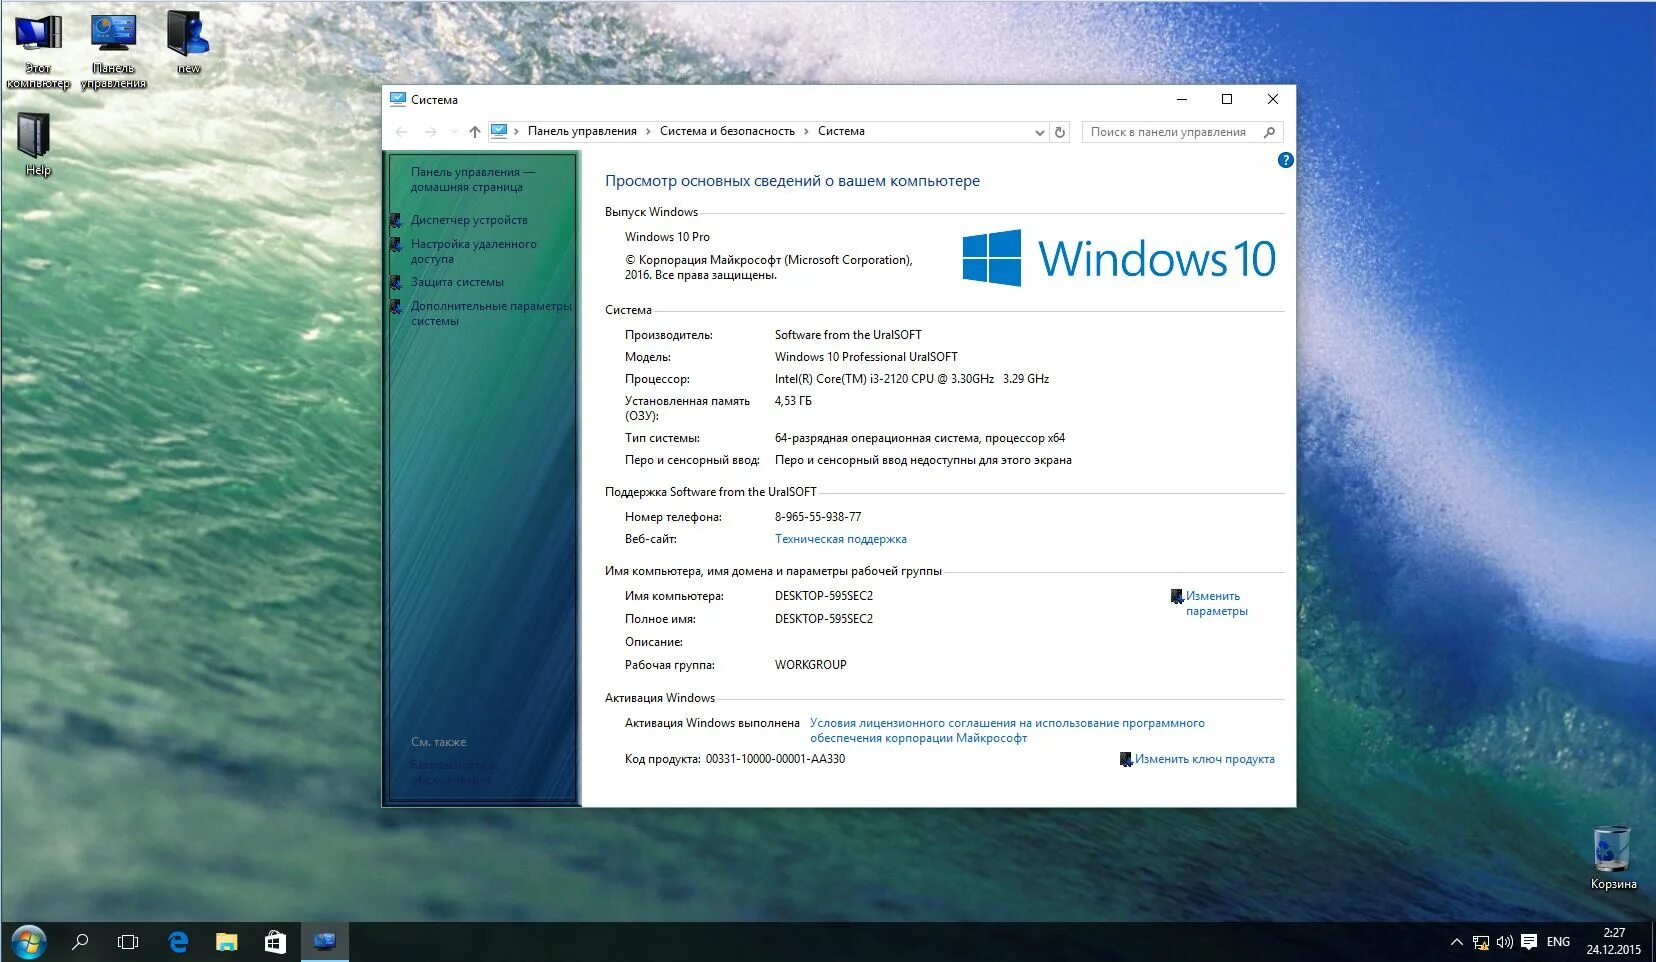
Task: Go back using the window's back arrow
Action: [x=402, y=132]
